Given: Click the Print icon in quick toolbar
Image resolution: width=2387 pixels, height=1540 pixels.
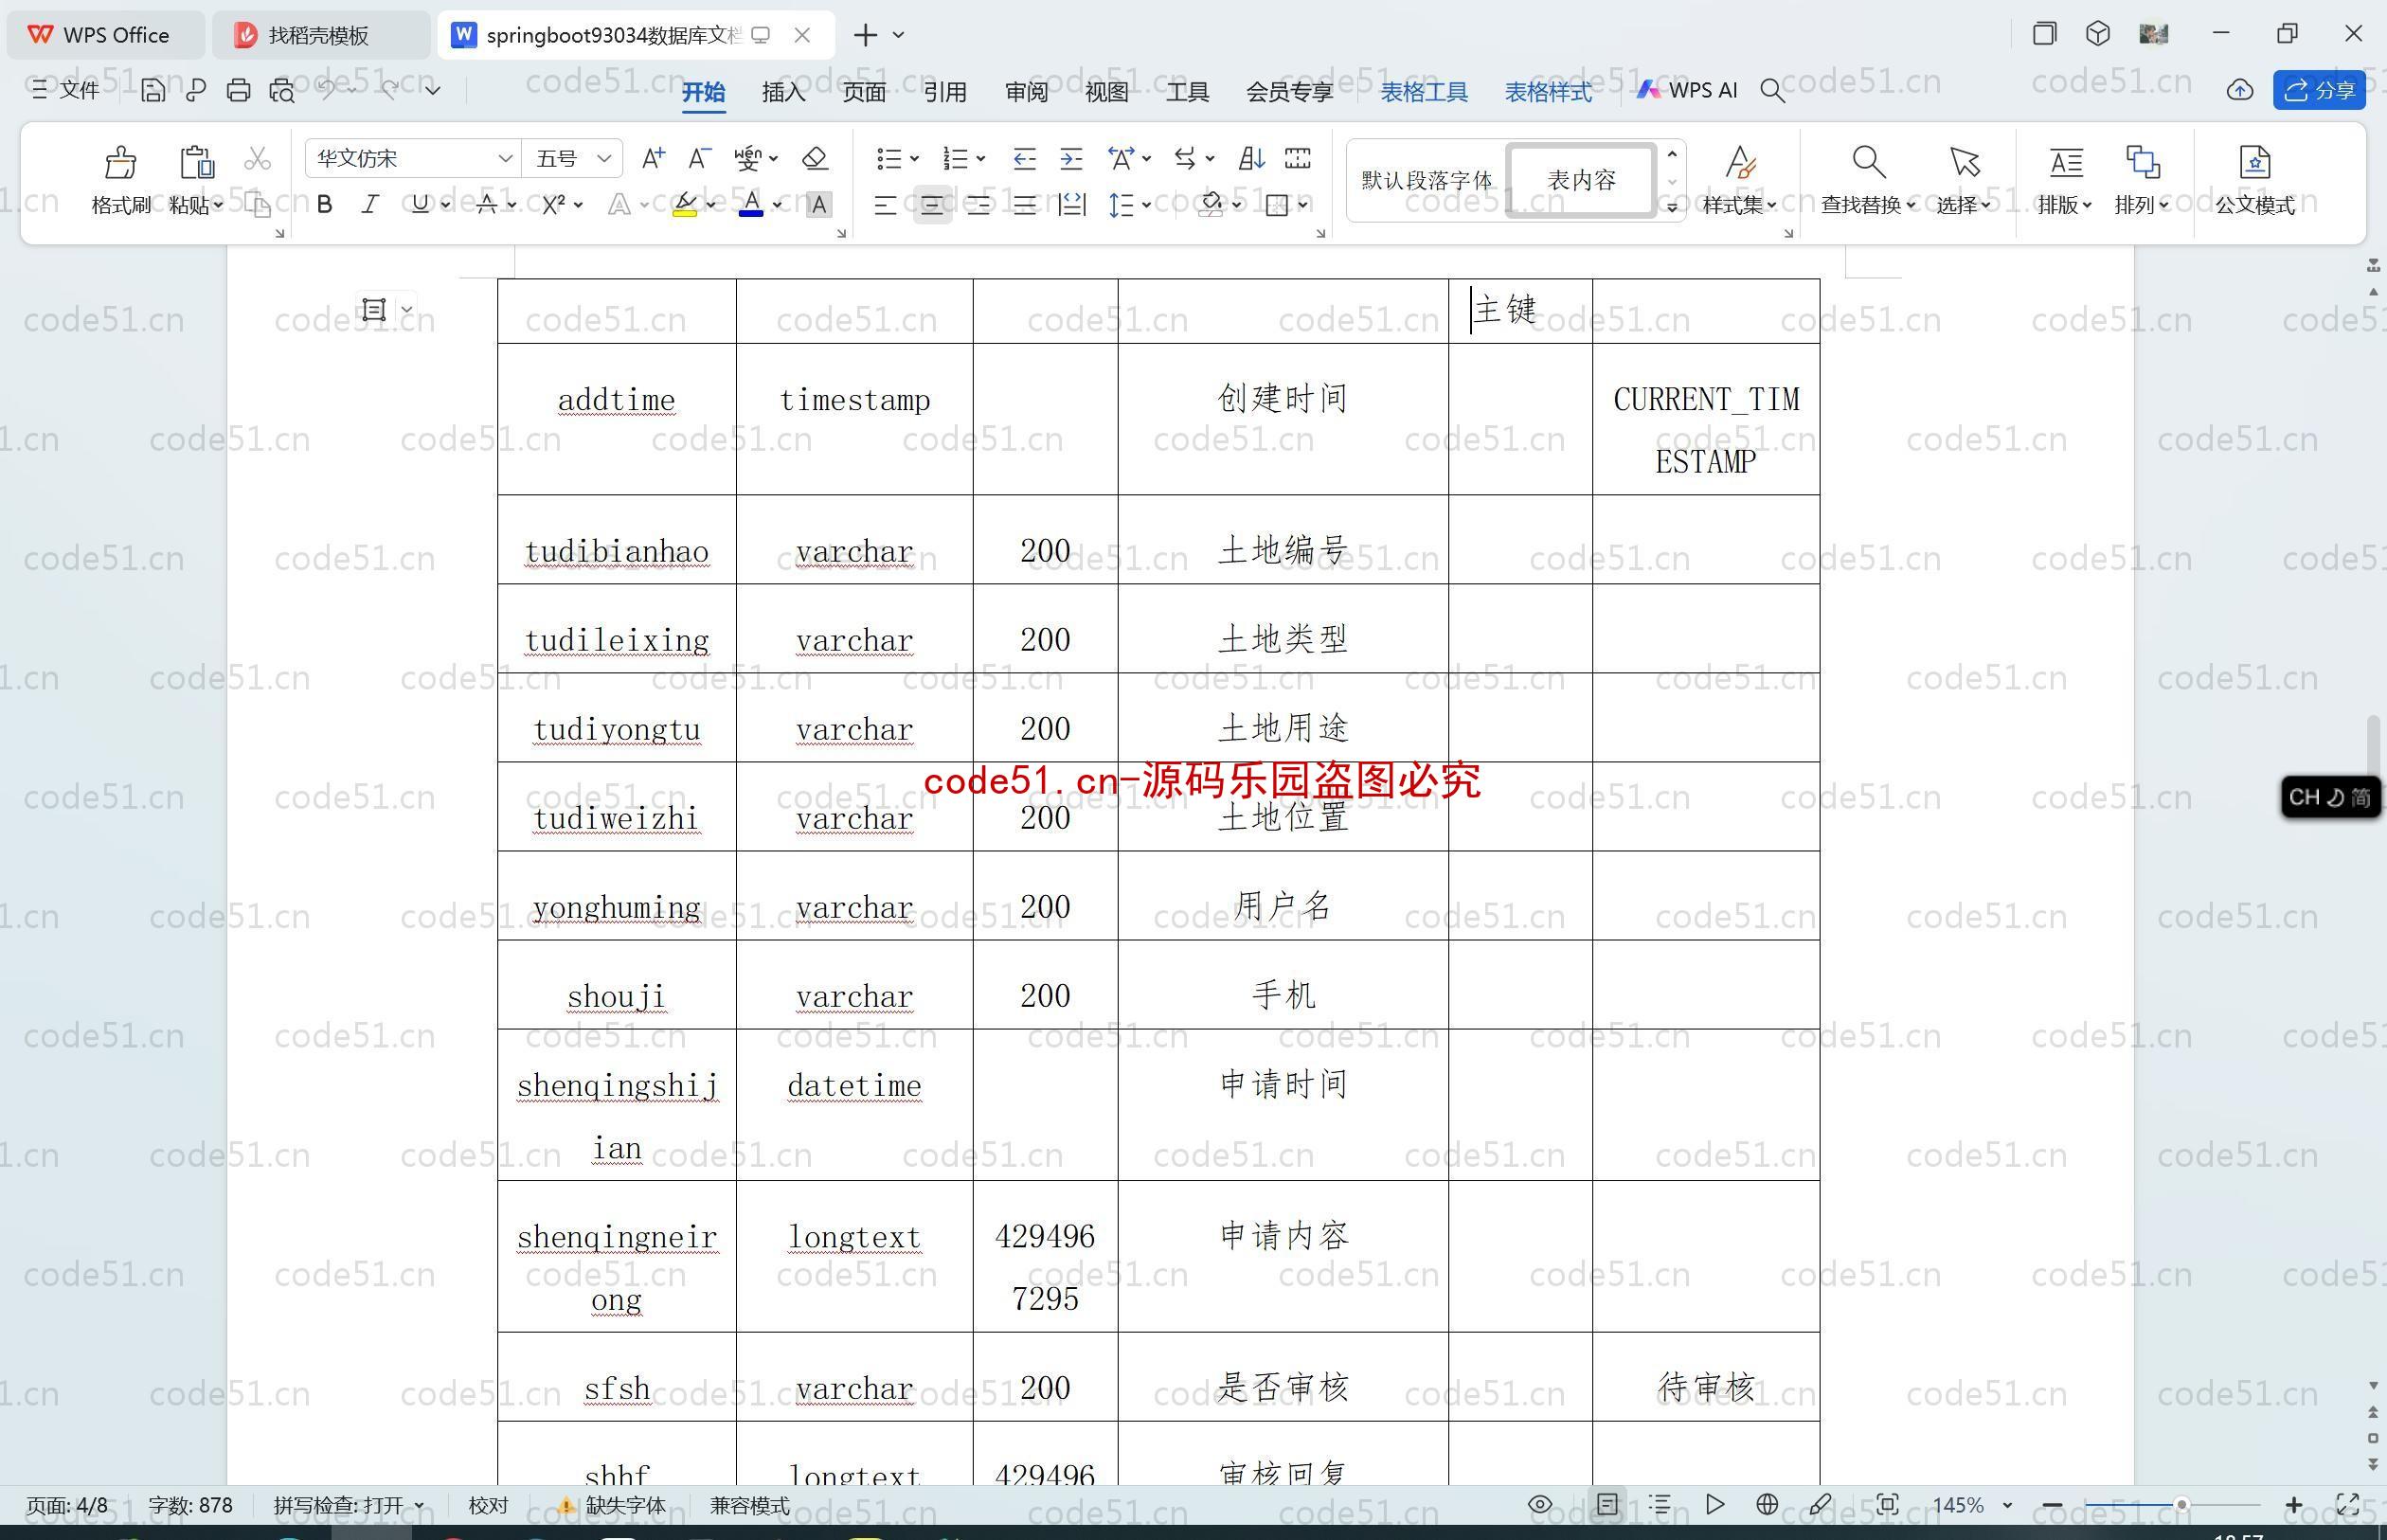Looking at the screenshot, I should tap(238, 90).
